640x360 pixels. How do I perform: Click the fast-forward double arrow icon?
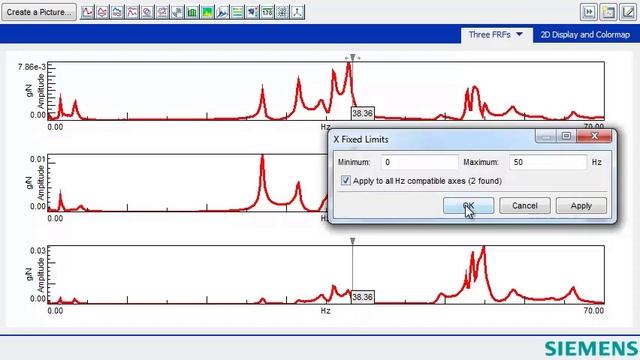click(x=589, y=12)
